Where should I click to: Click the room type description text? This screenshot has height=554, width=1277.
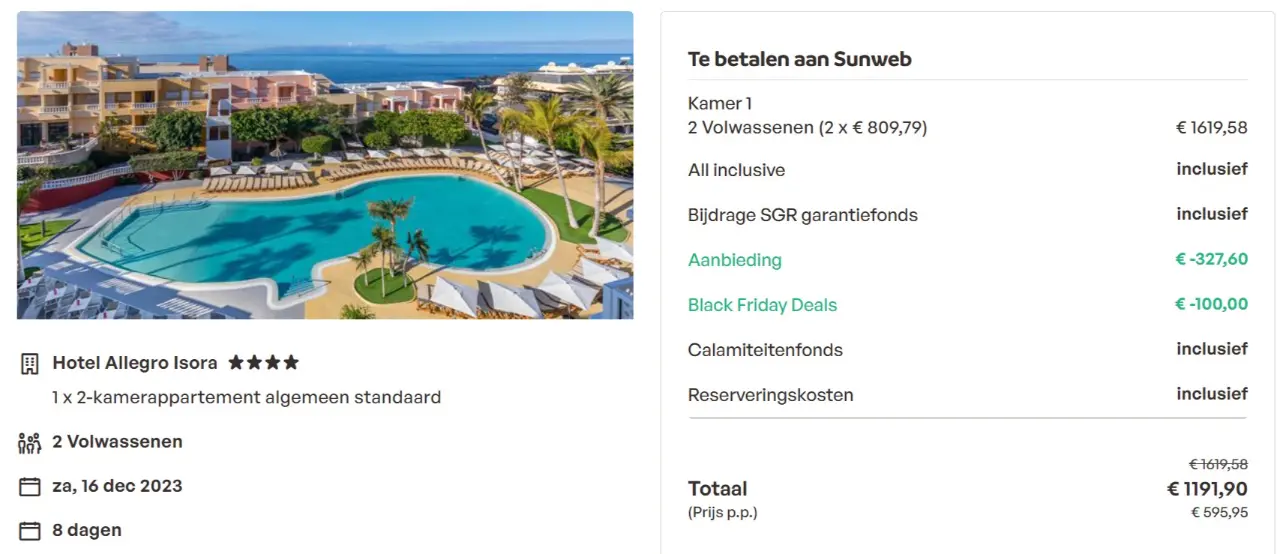coord(246,397)
